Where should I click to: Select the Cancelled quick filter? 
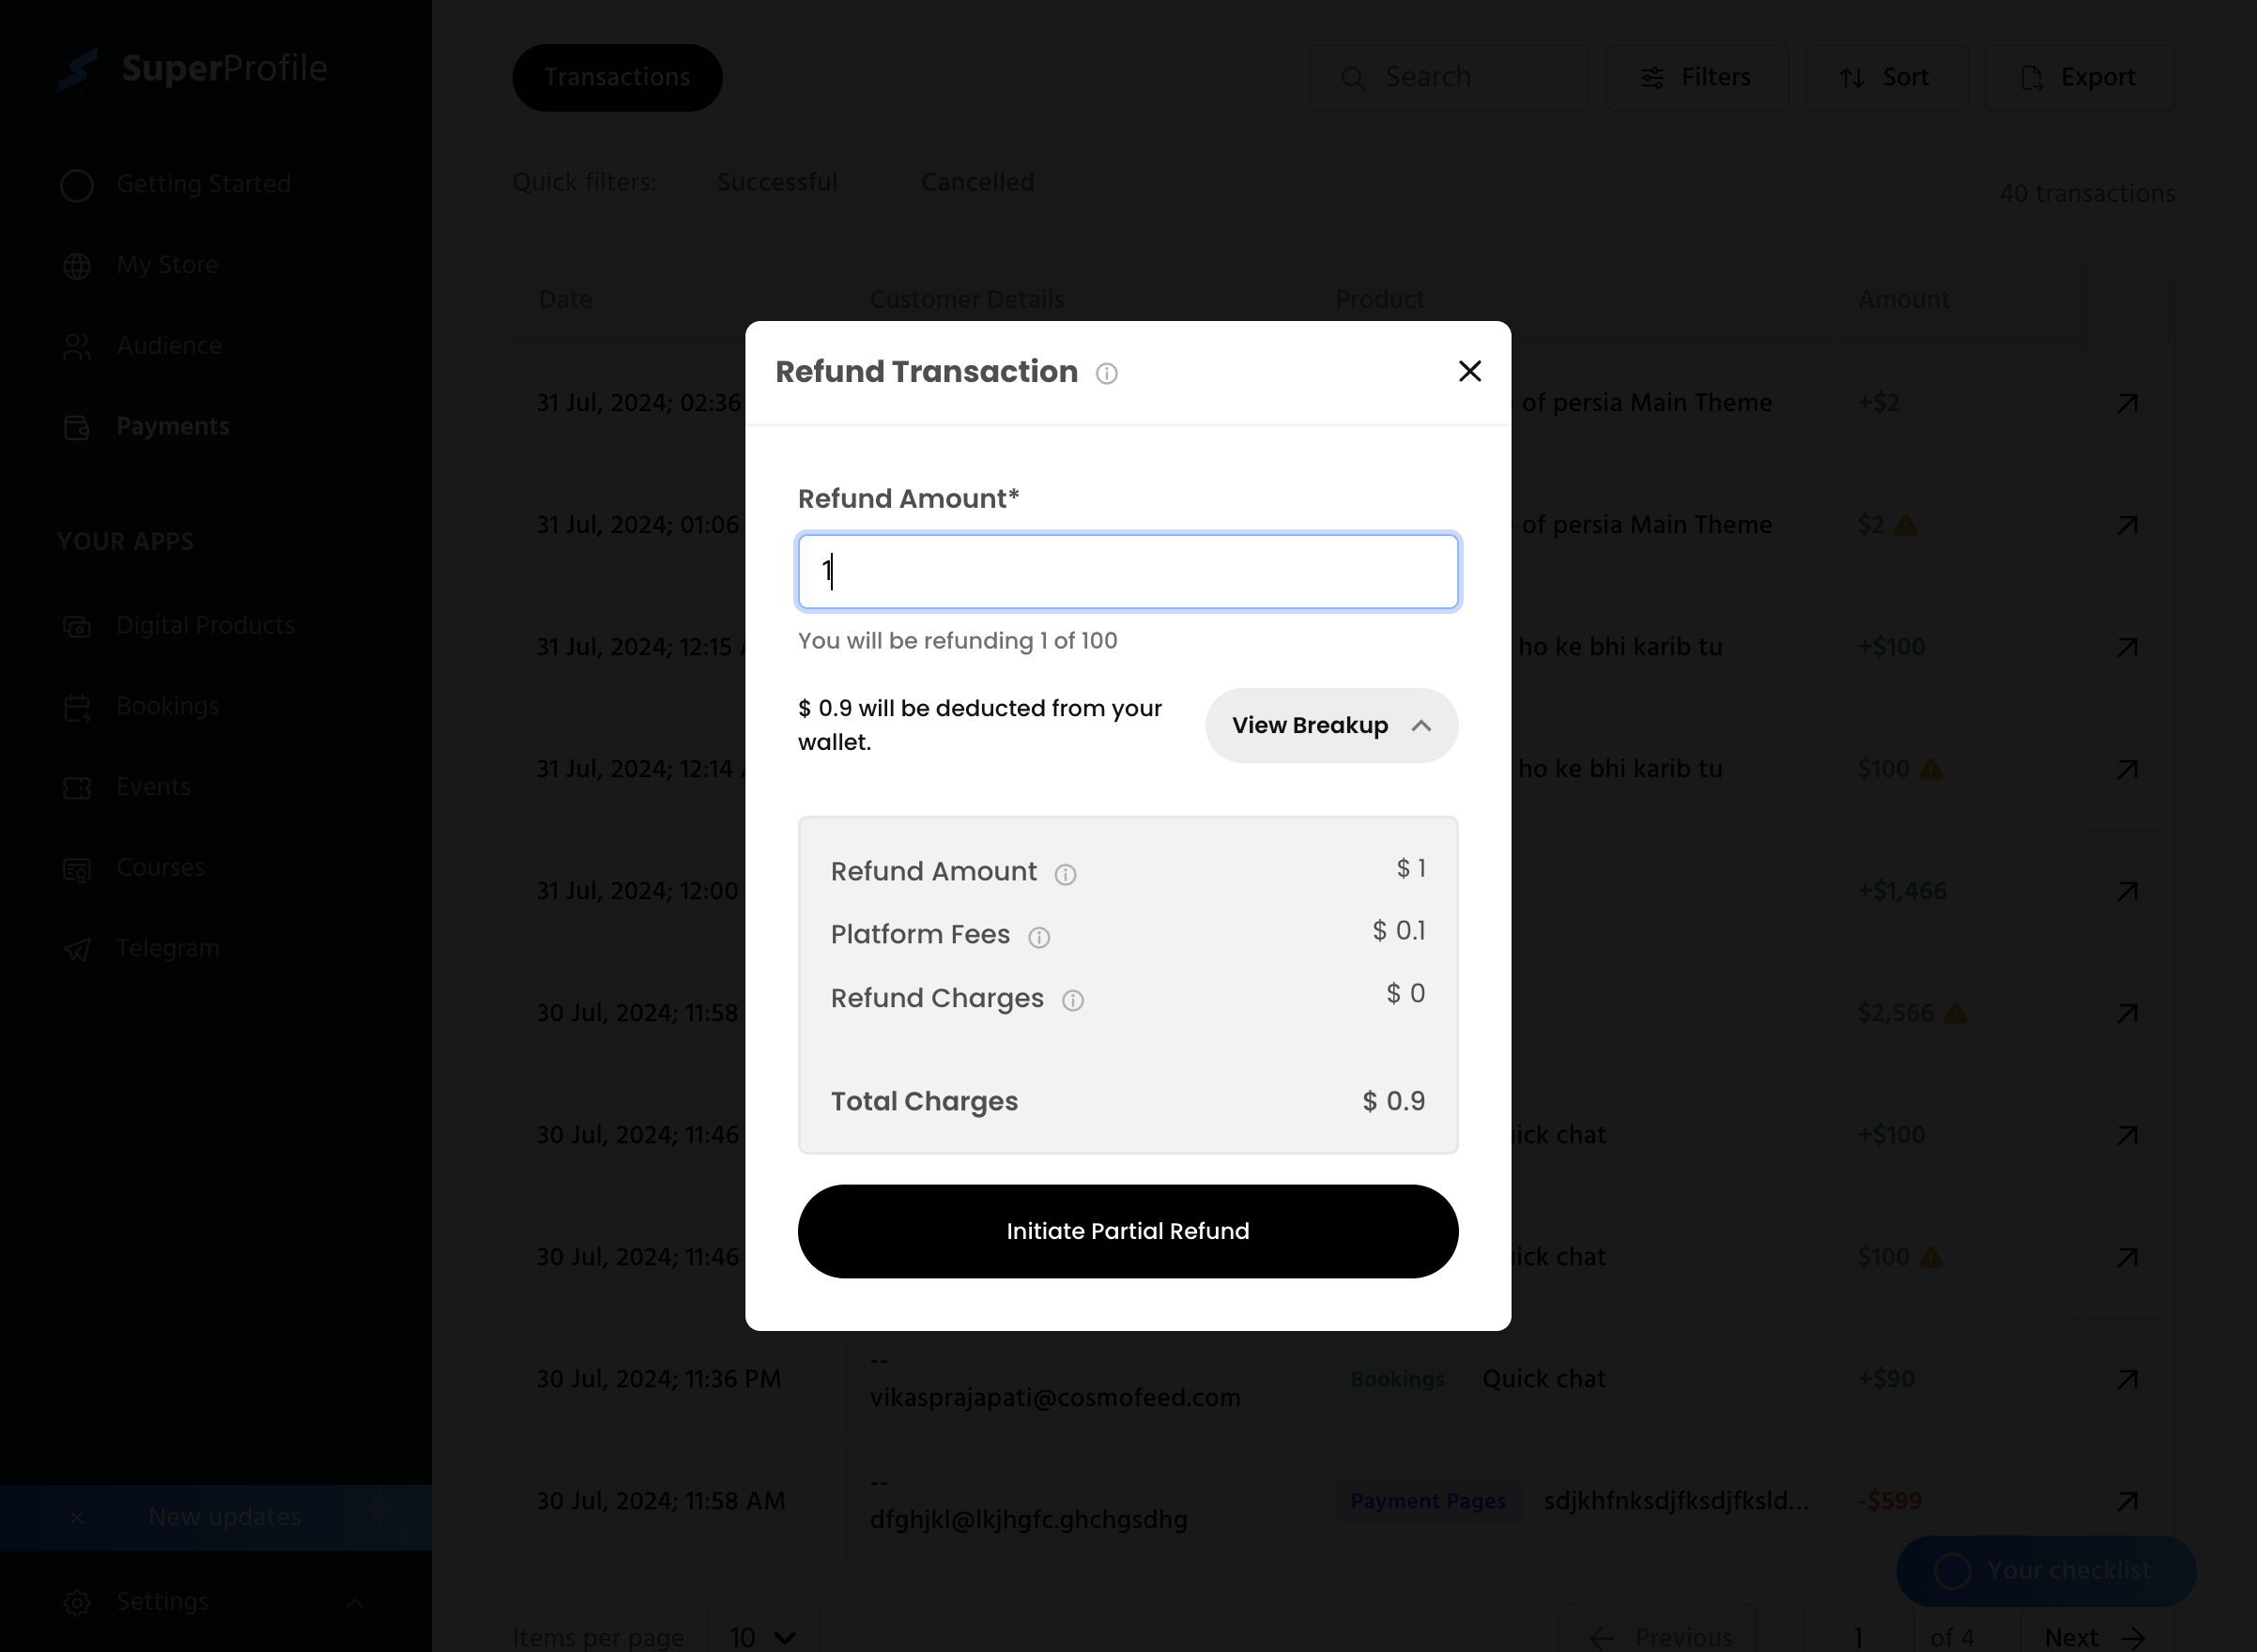click(977, 182)
